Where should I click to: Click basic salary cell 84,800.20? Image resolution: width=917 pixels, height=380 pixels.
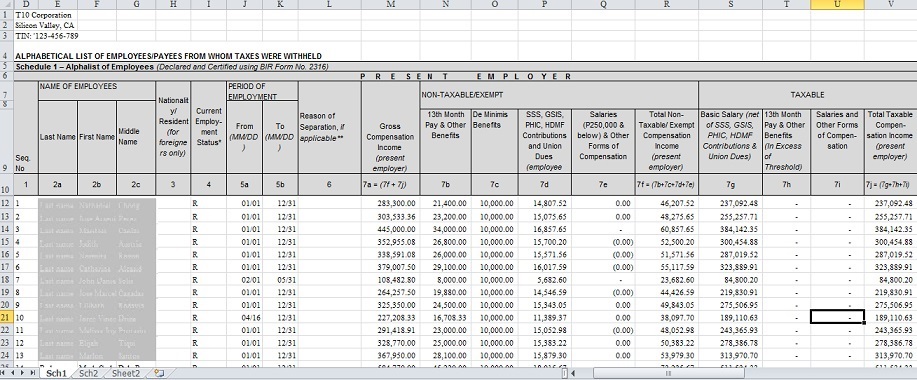click(x=730, y=279)
